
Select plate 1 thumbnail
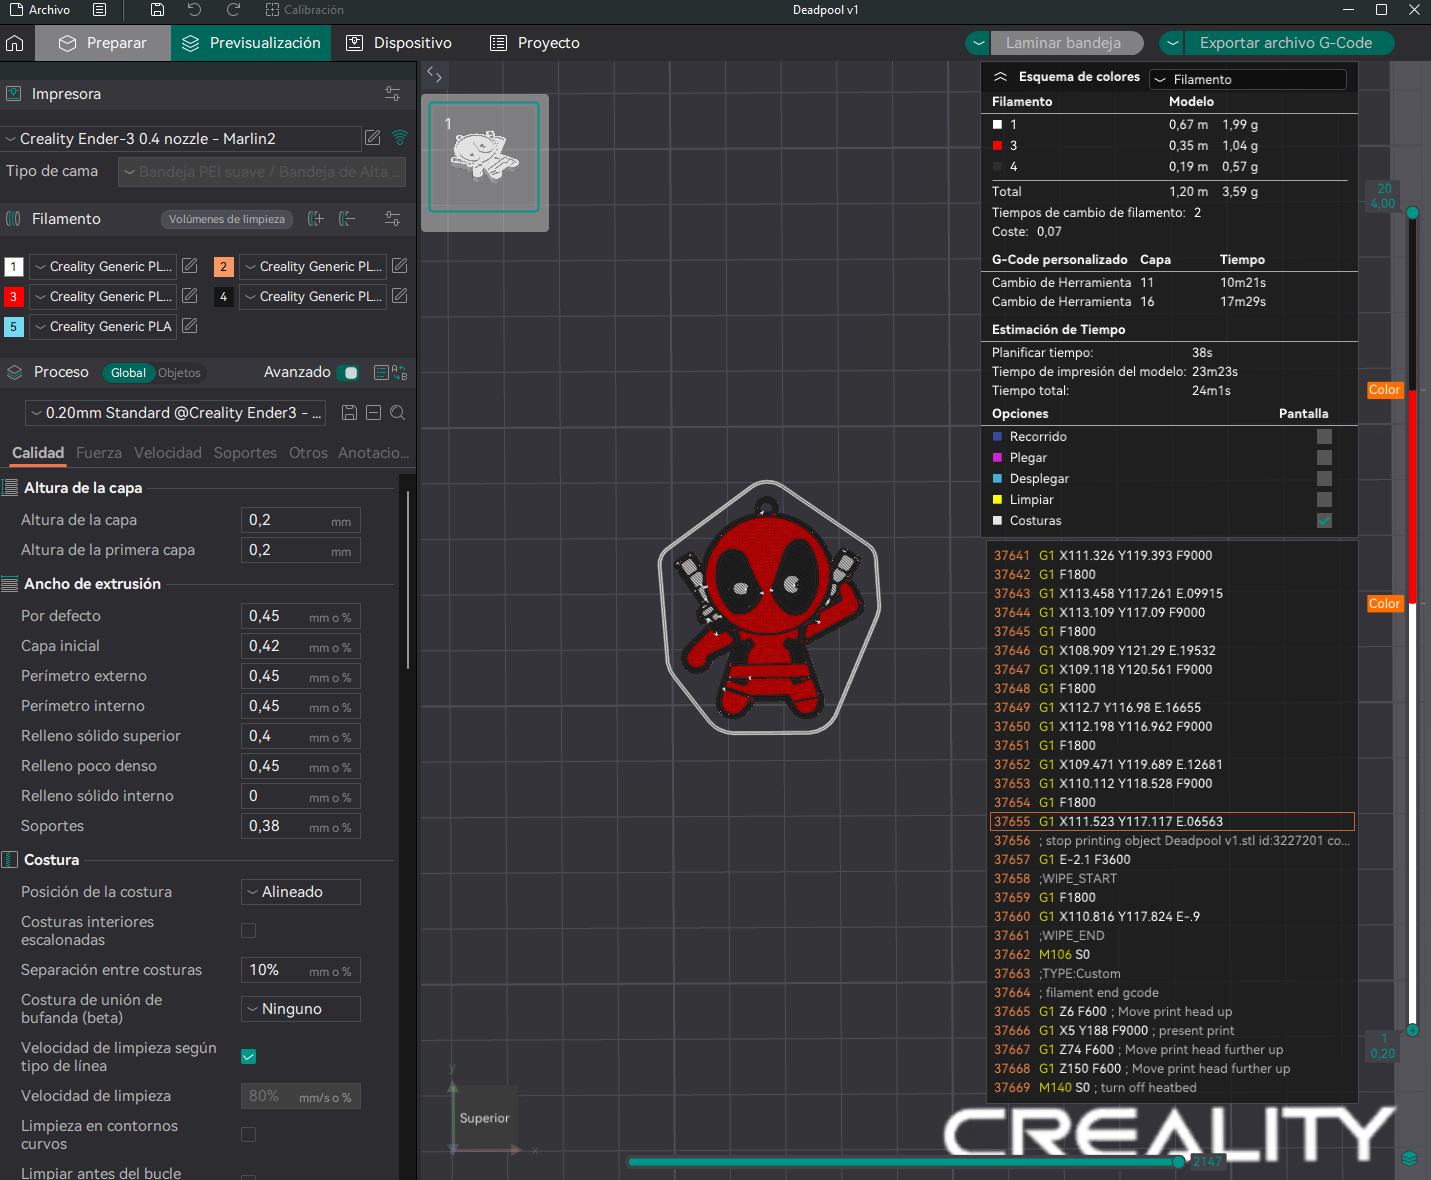coord(484,157)
